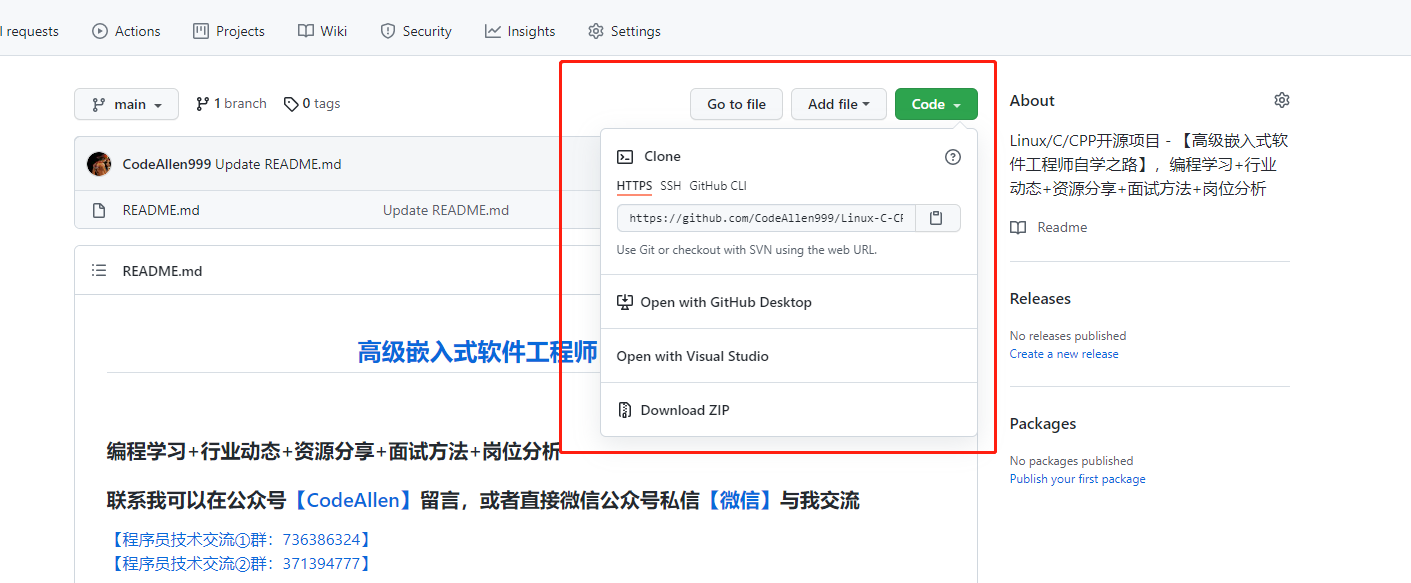
Task: Click the tags icon next to 0 tags
Action: coord(291,104)
